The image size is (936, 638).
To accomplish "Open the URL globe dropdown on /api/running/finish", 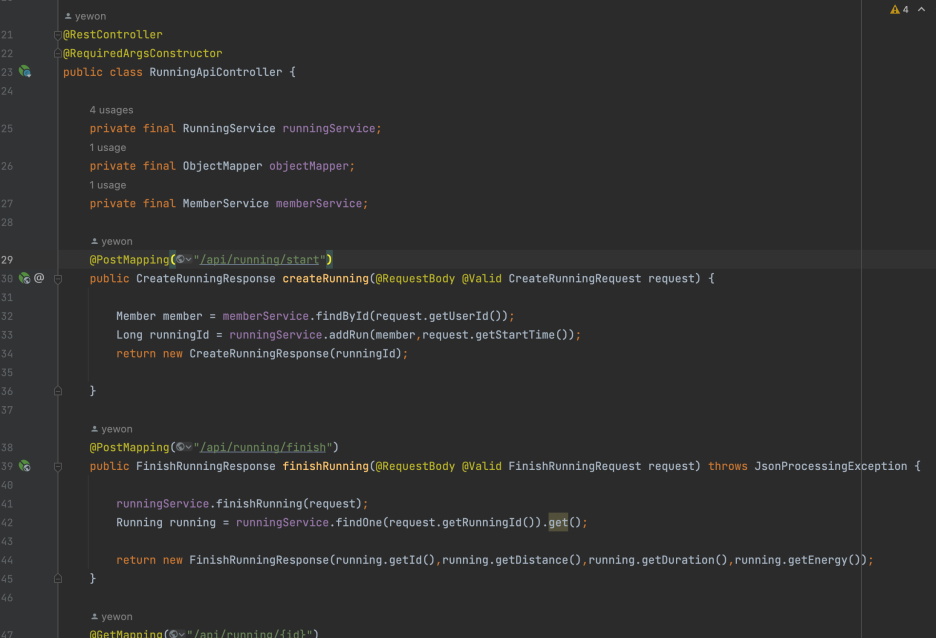I will [183, 447].
